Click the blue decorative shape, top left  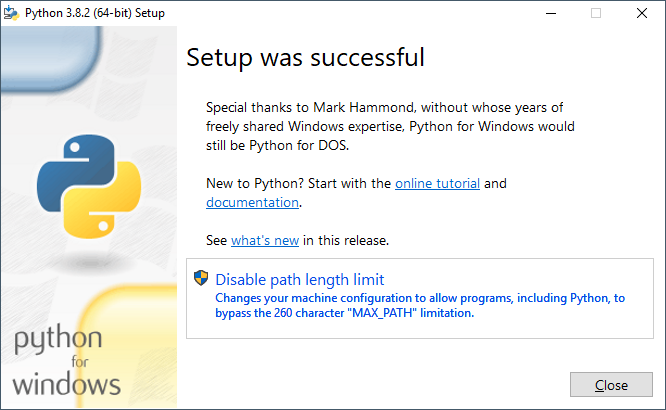51,59
